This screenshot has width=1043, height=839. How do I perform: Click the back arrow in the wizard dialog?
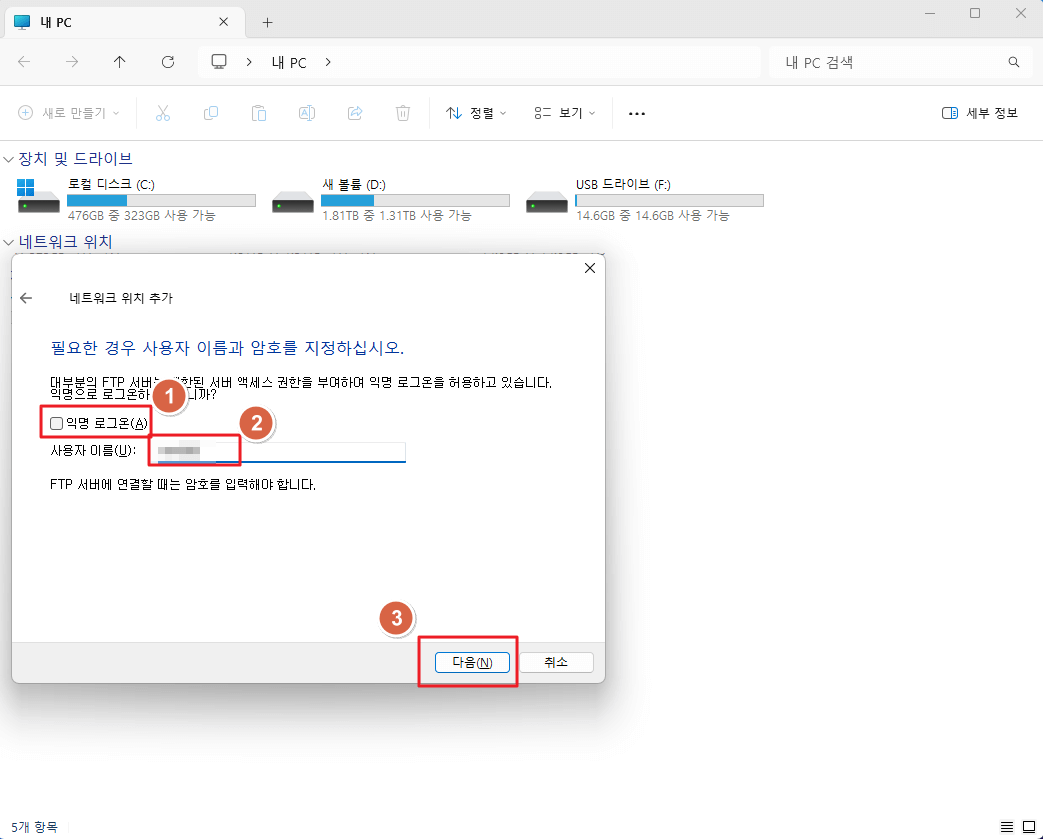point(27,297)
